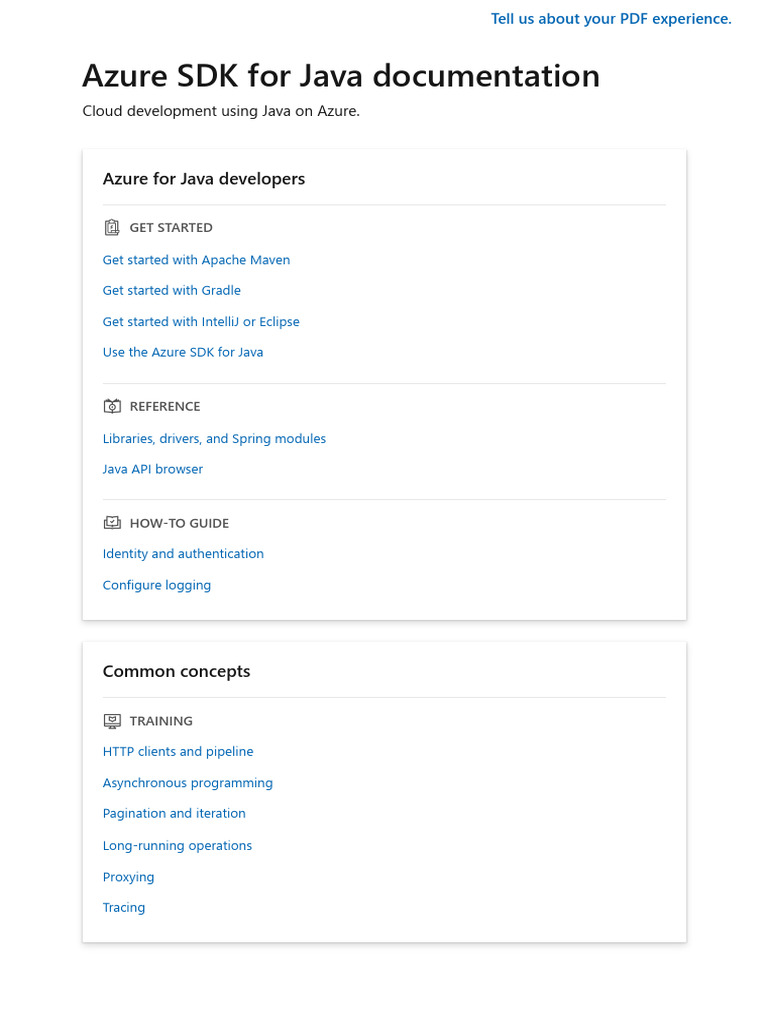Open Get started with Apache Maven
Image resolution: width=768 pixels, height=1024 pixels.
point(196,260)
